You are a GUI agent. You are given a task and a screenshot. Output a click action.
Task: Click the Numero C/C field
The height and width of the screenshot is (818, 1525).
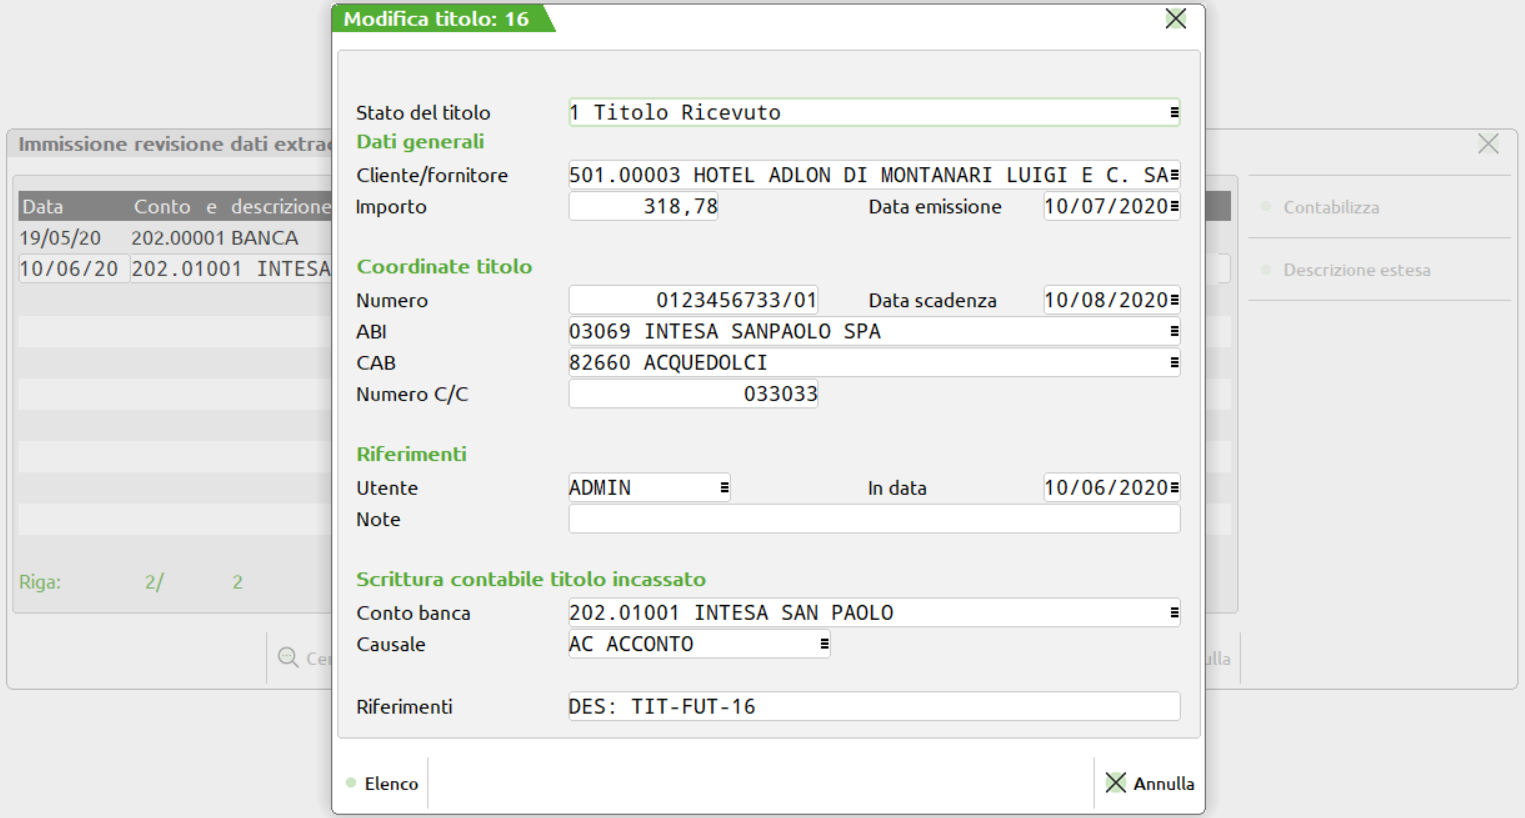[693, 394]
